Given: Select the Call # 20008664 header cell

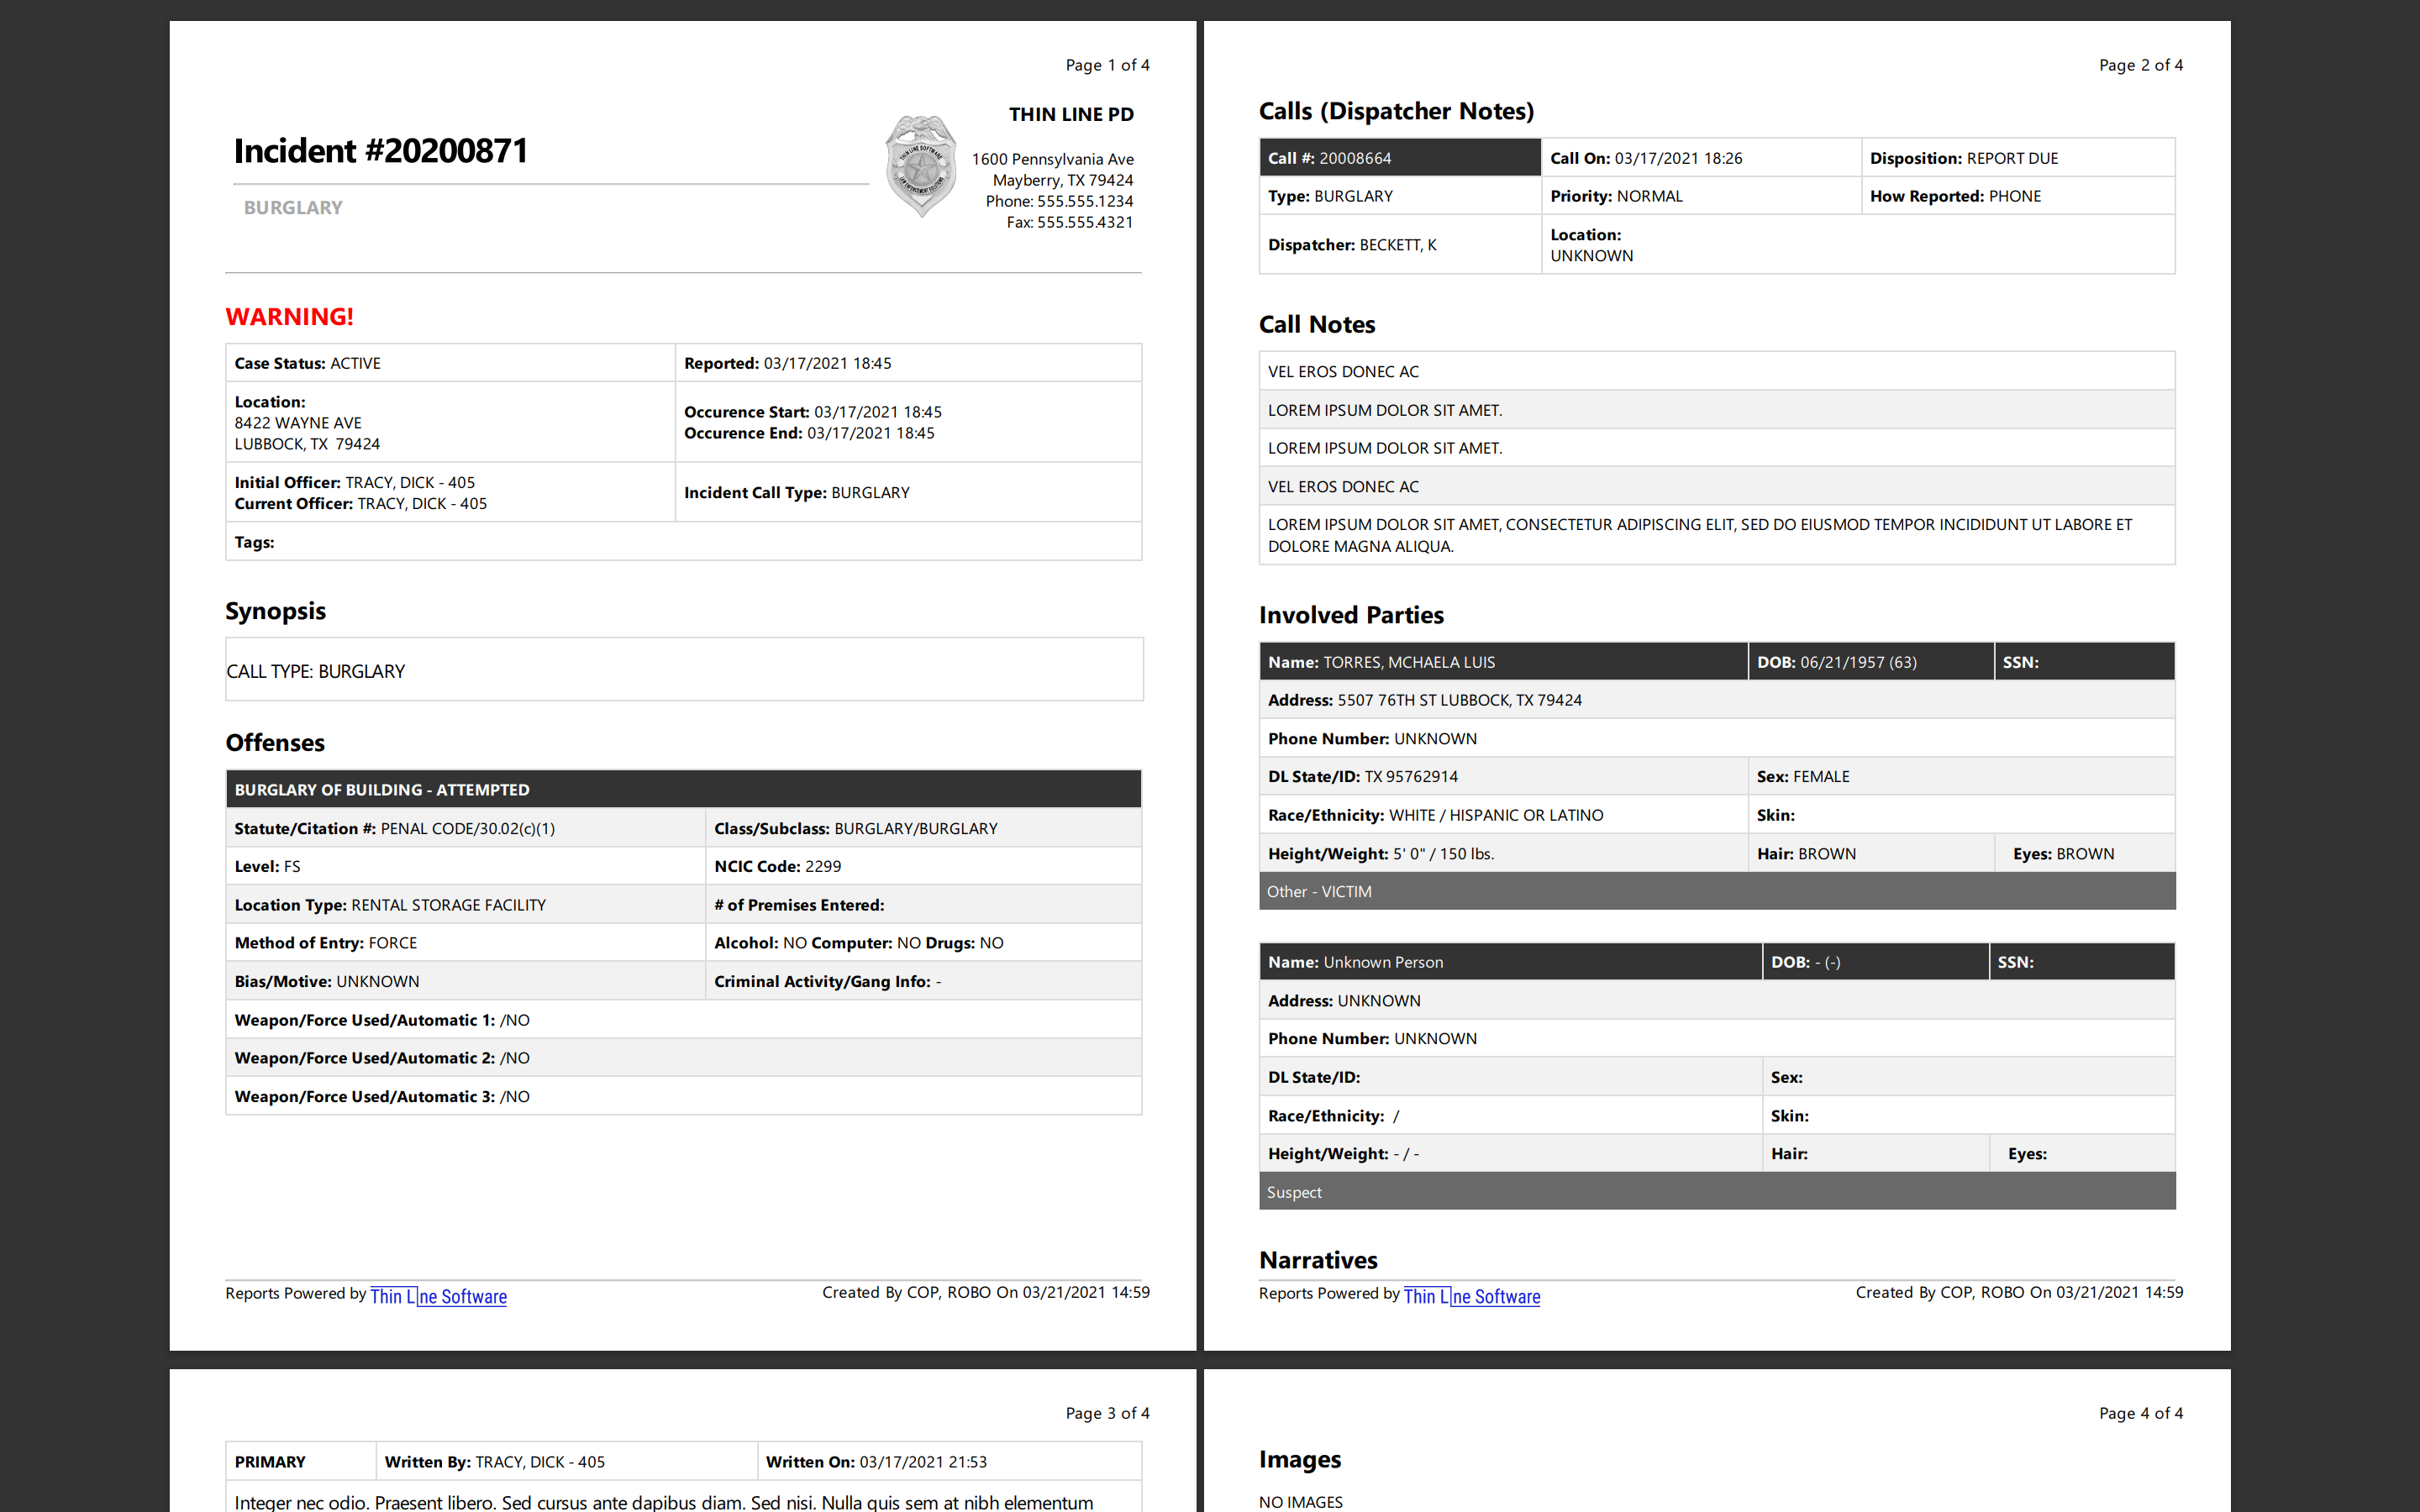Looking at the screenshot, I should 1398,158.
